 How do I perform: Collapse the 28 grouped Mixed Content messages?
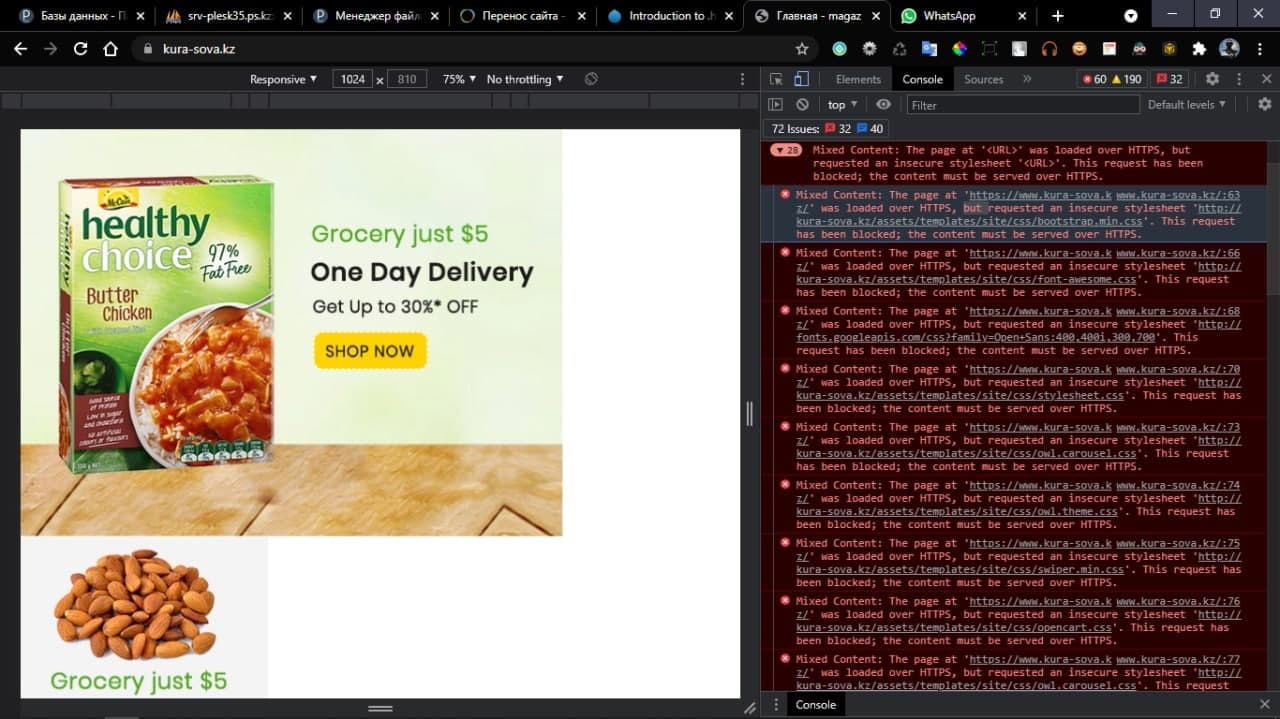tap(785, 150)
